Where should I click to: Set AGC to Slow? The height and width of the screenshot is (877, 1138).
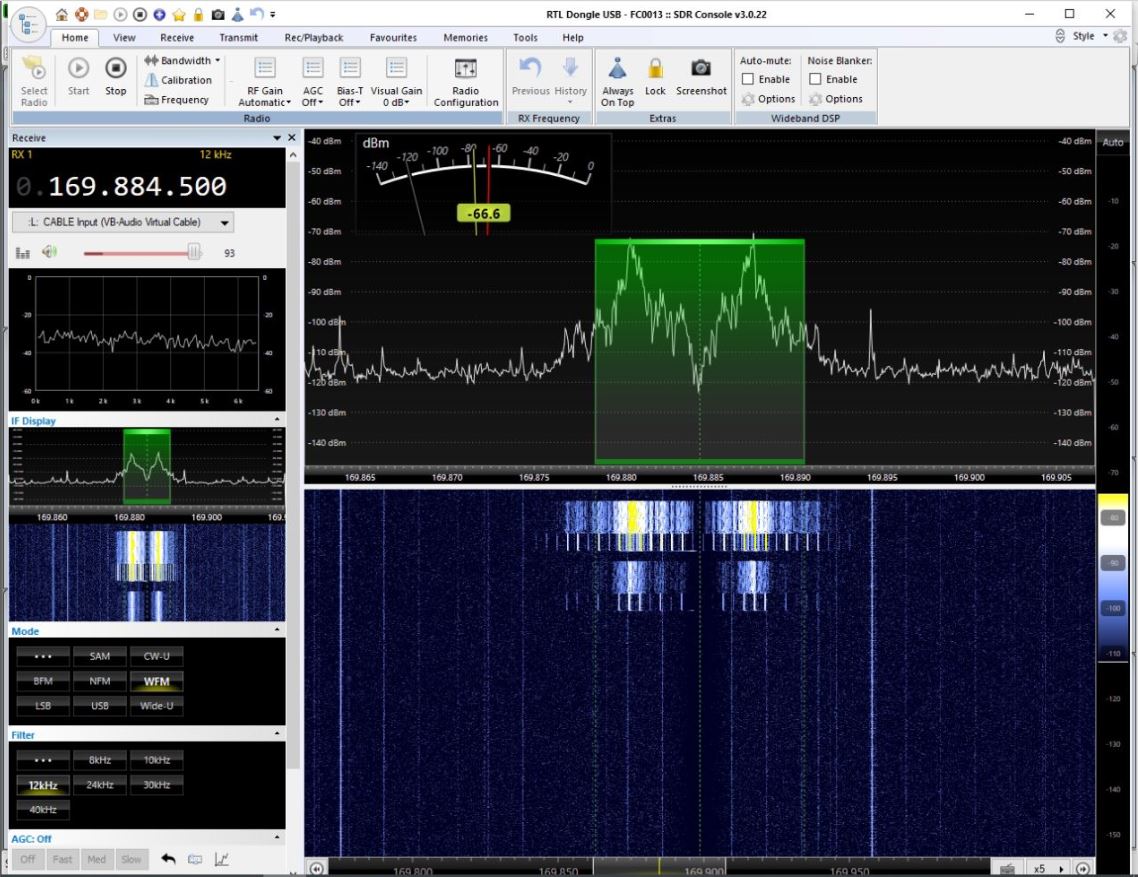click(x=131, y=860)
